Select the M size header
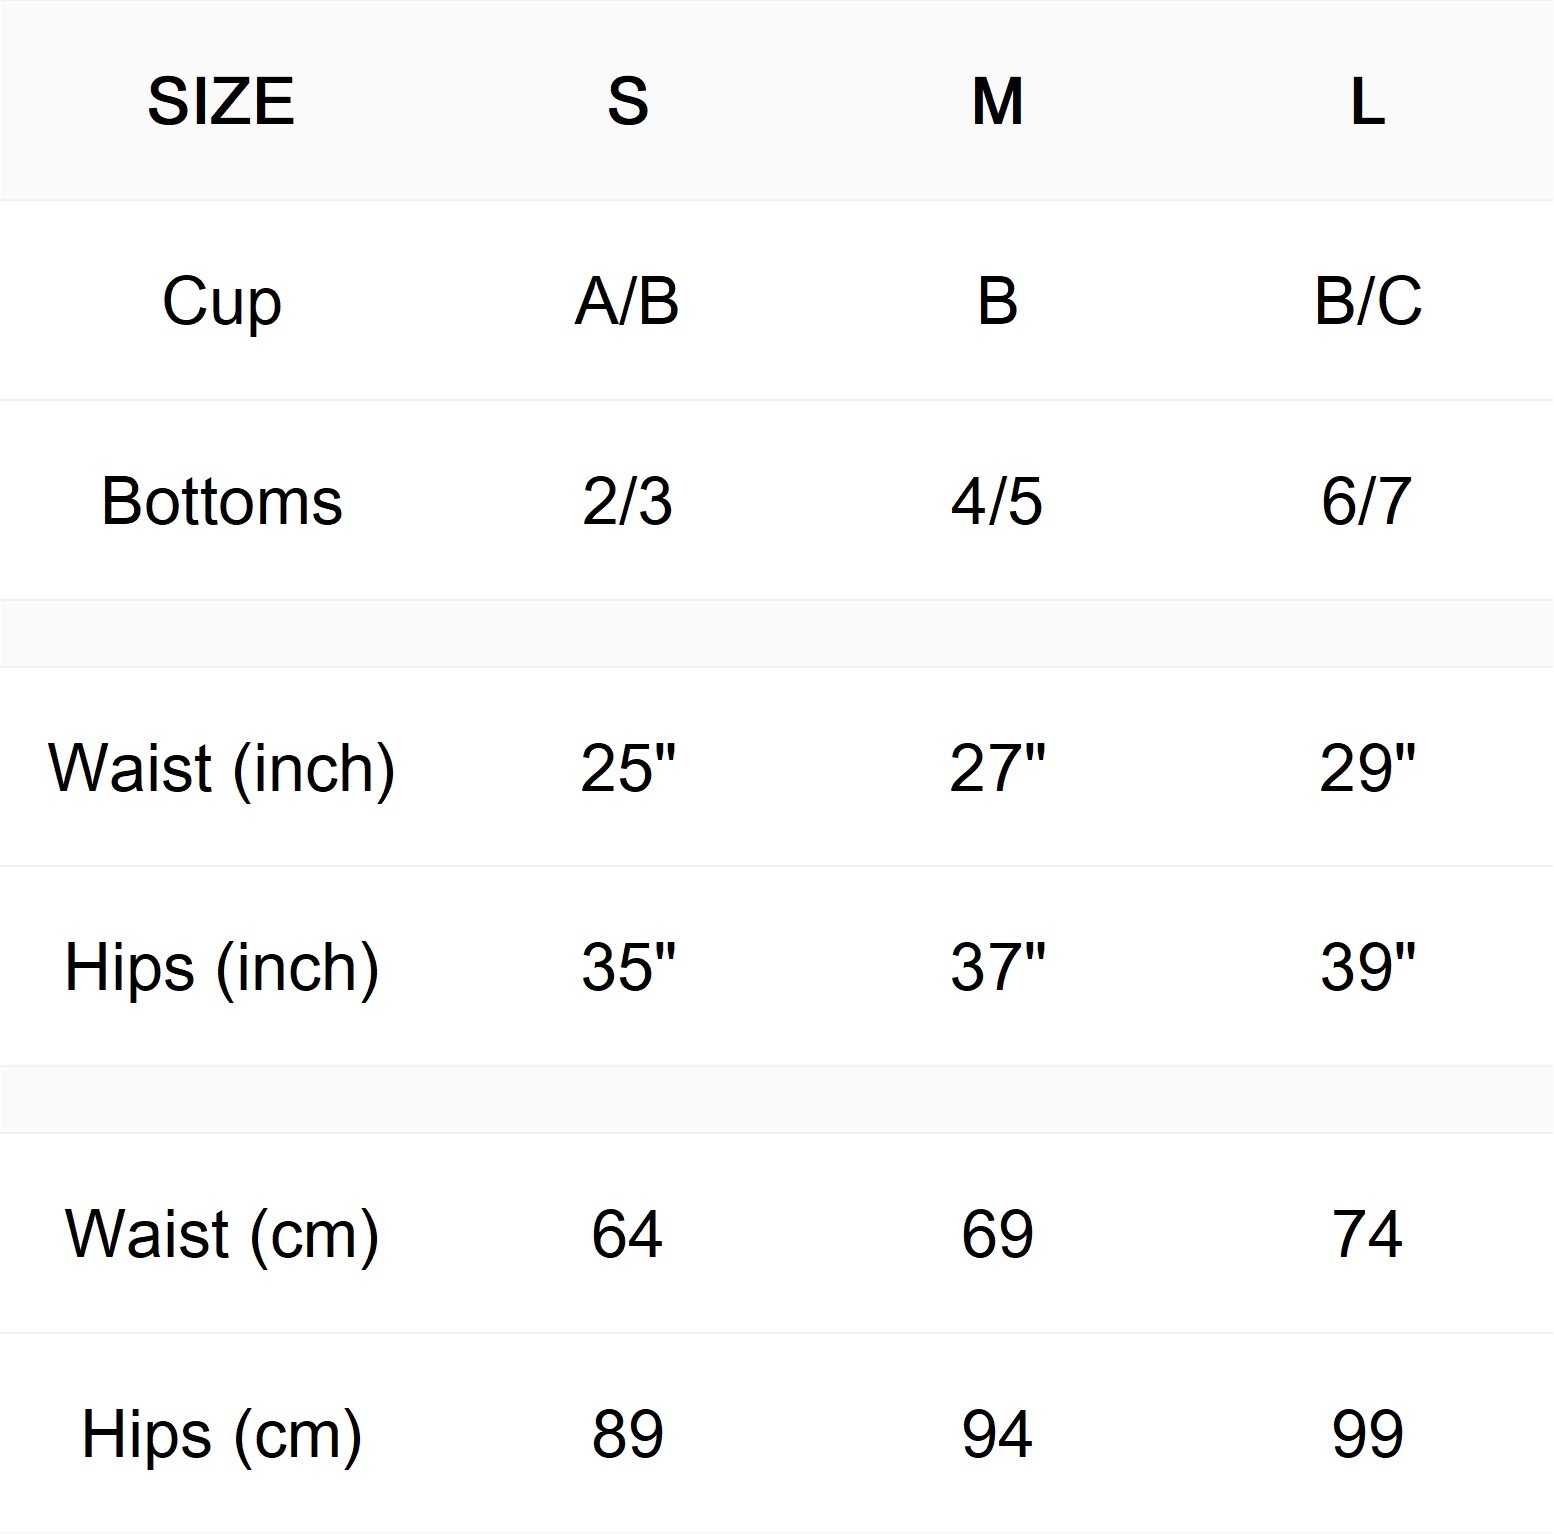The height and width of the screenshot is (1534, 1554). (x=997, y=101)
